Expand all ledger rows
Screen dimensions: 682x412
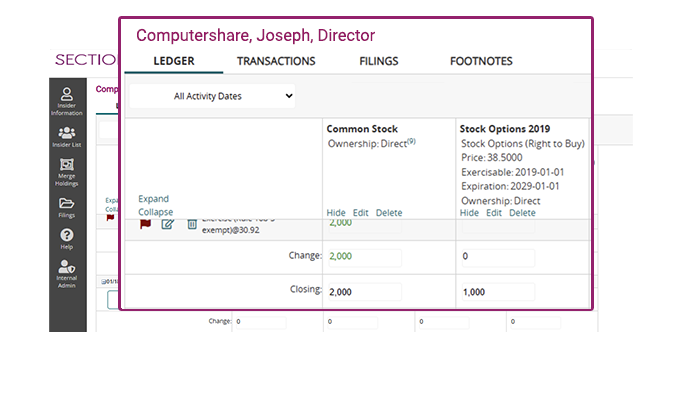coord(154,199)
